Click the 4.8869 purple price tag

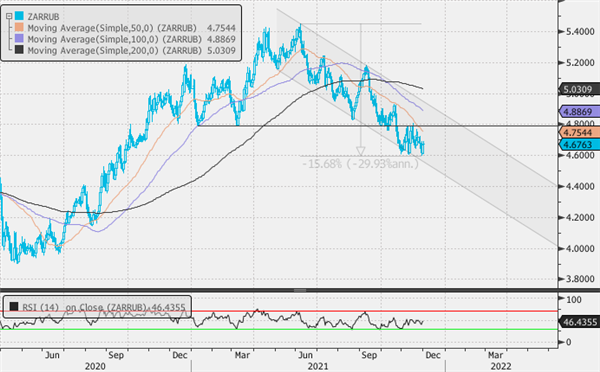coord(579,112)
